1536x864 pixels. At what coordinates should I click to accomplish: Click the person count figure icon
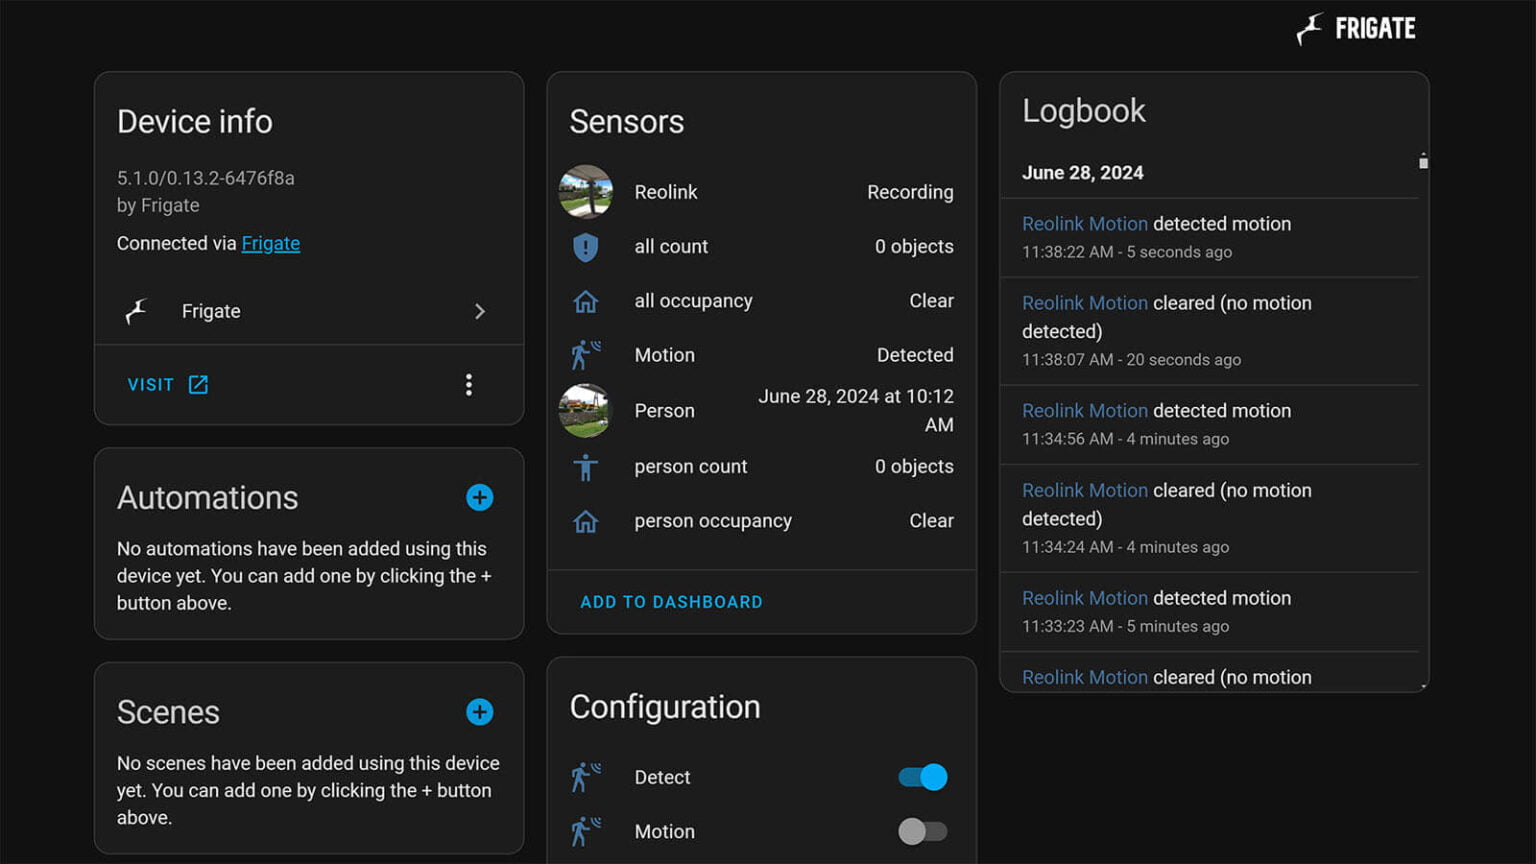(586, 467)
